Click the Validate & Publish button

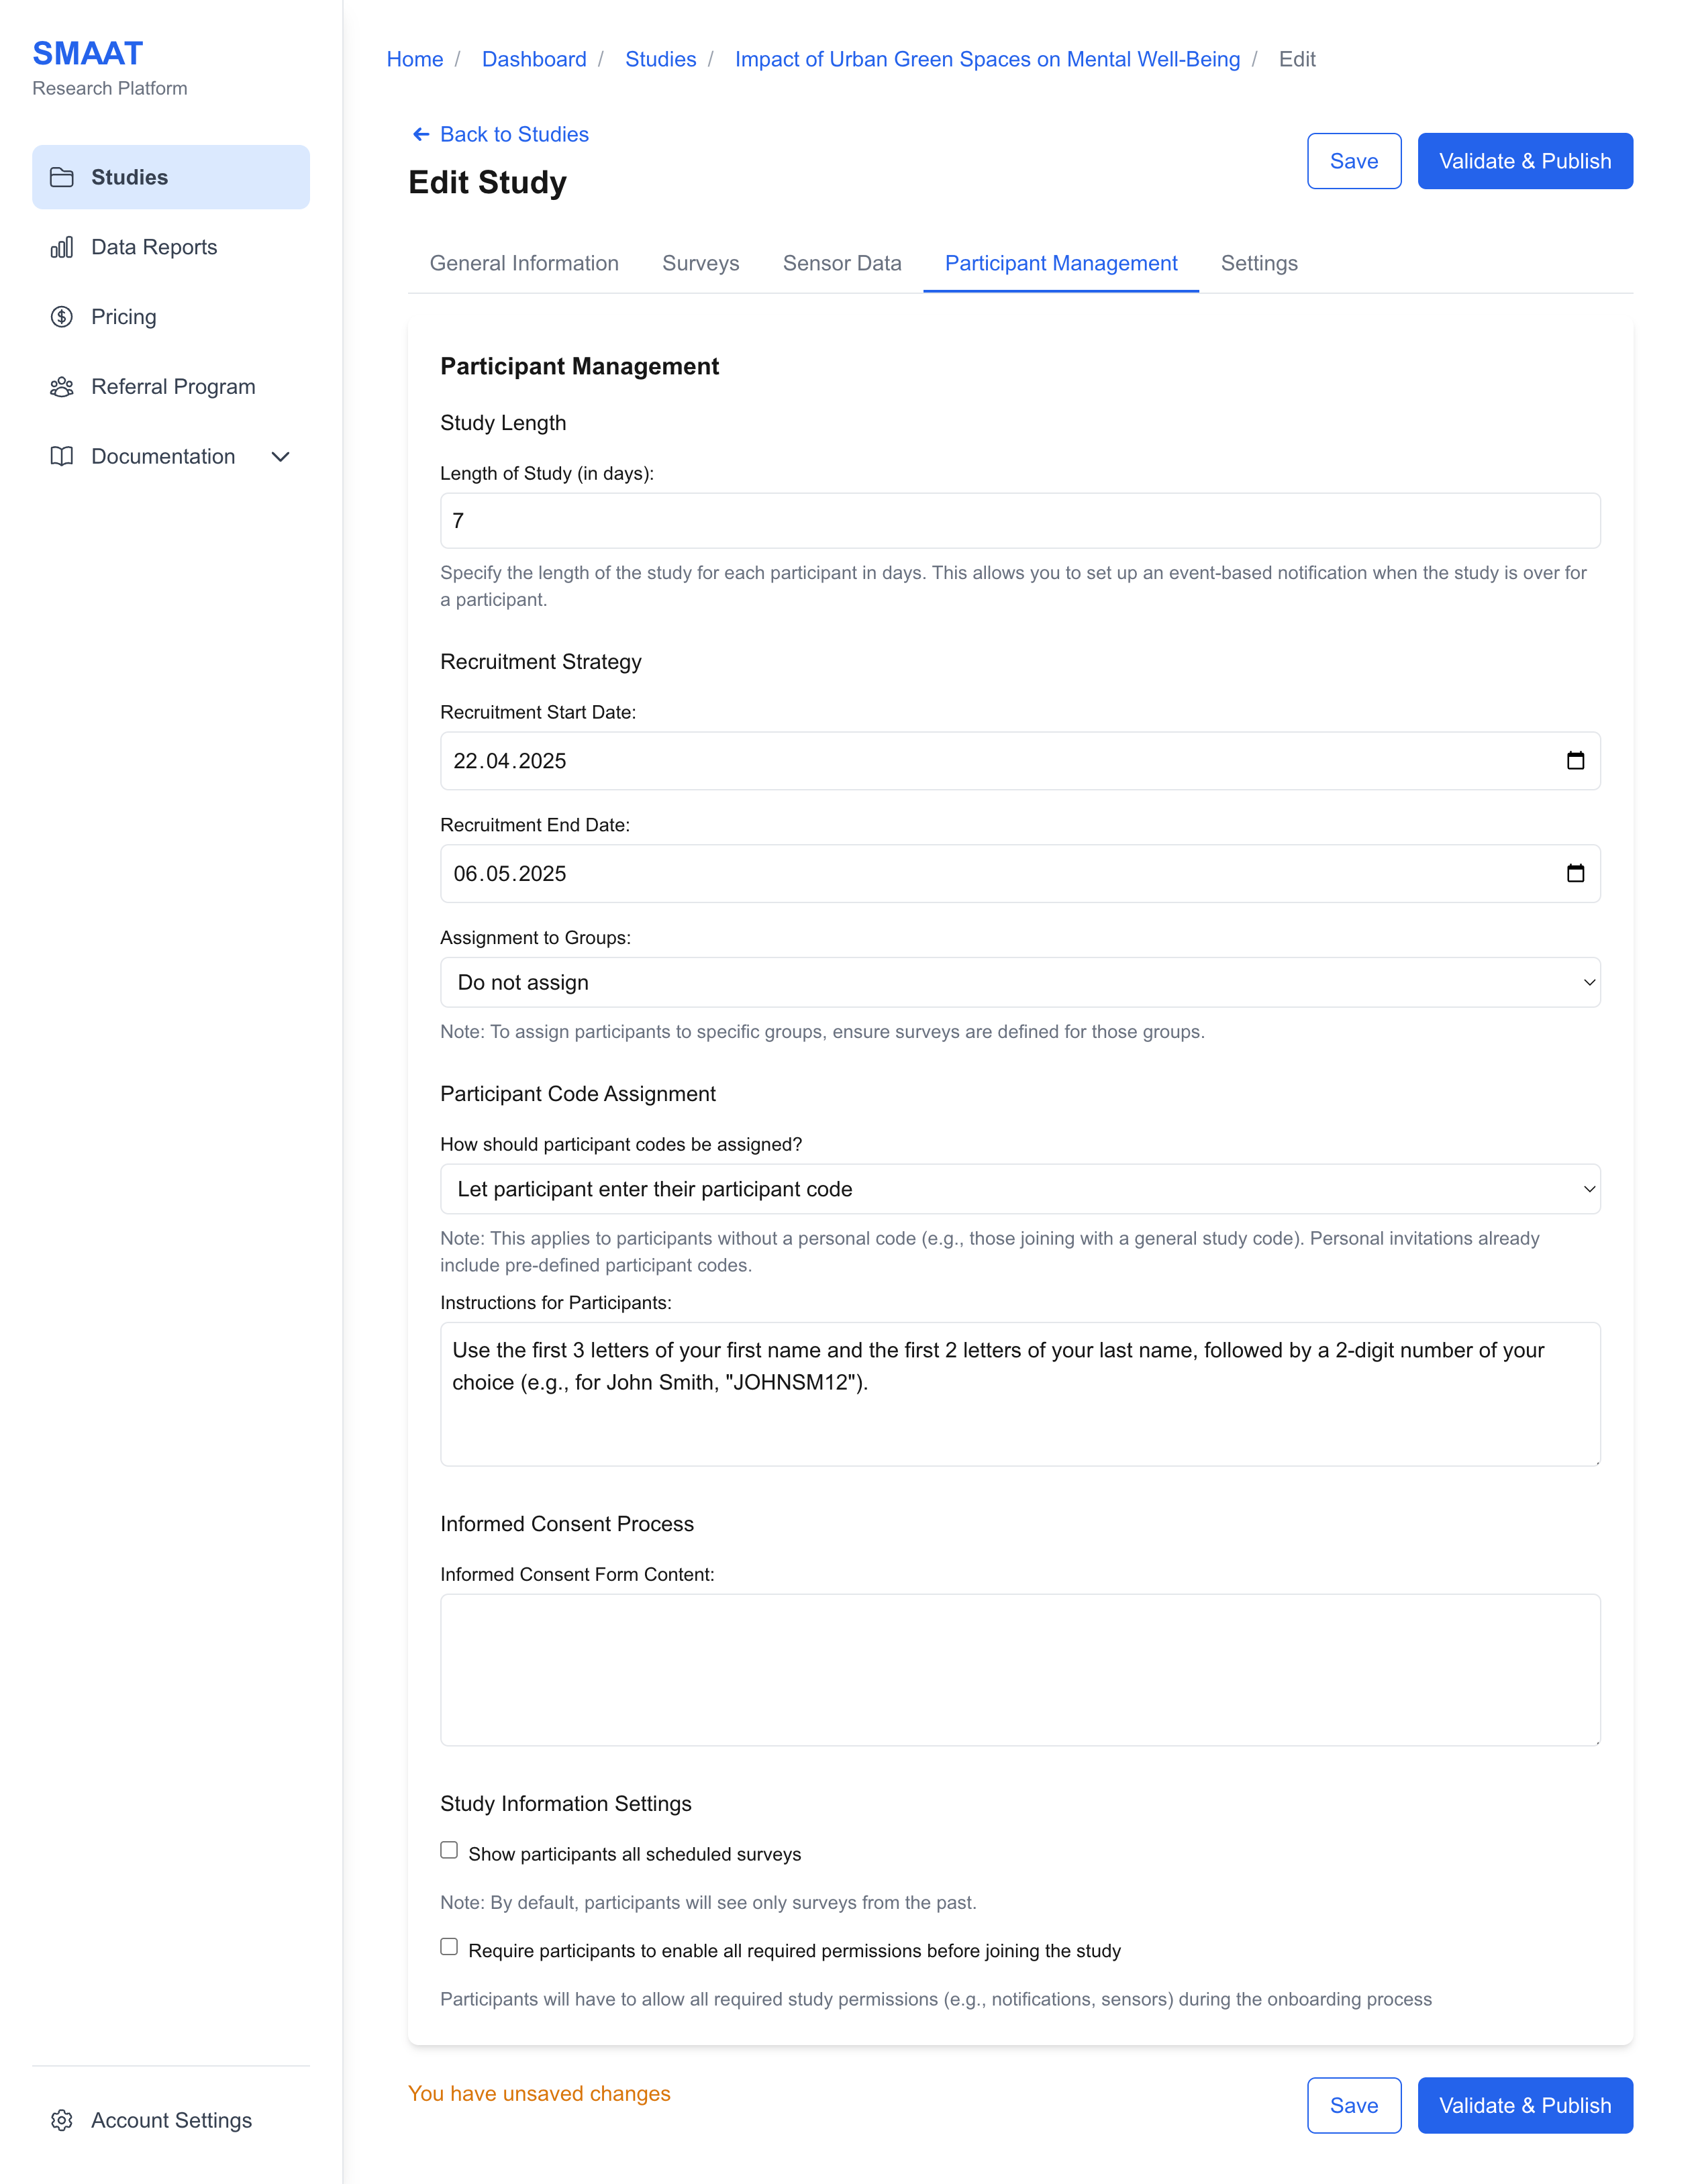pos(1524,161)
